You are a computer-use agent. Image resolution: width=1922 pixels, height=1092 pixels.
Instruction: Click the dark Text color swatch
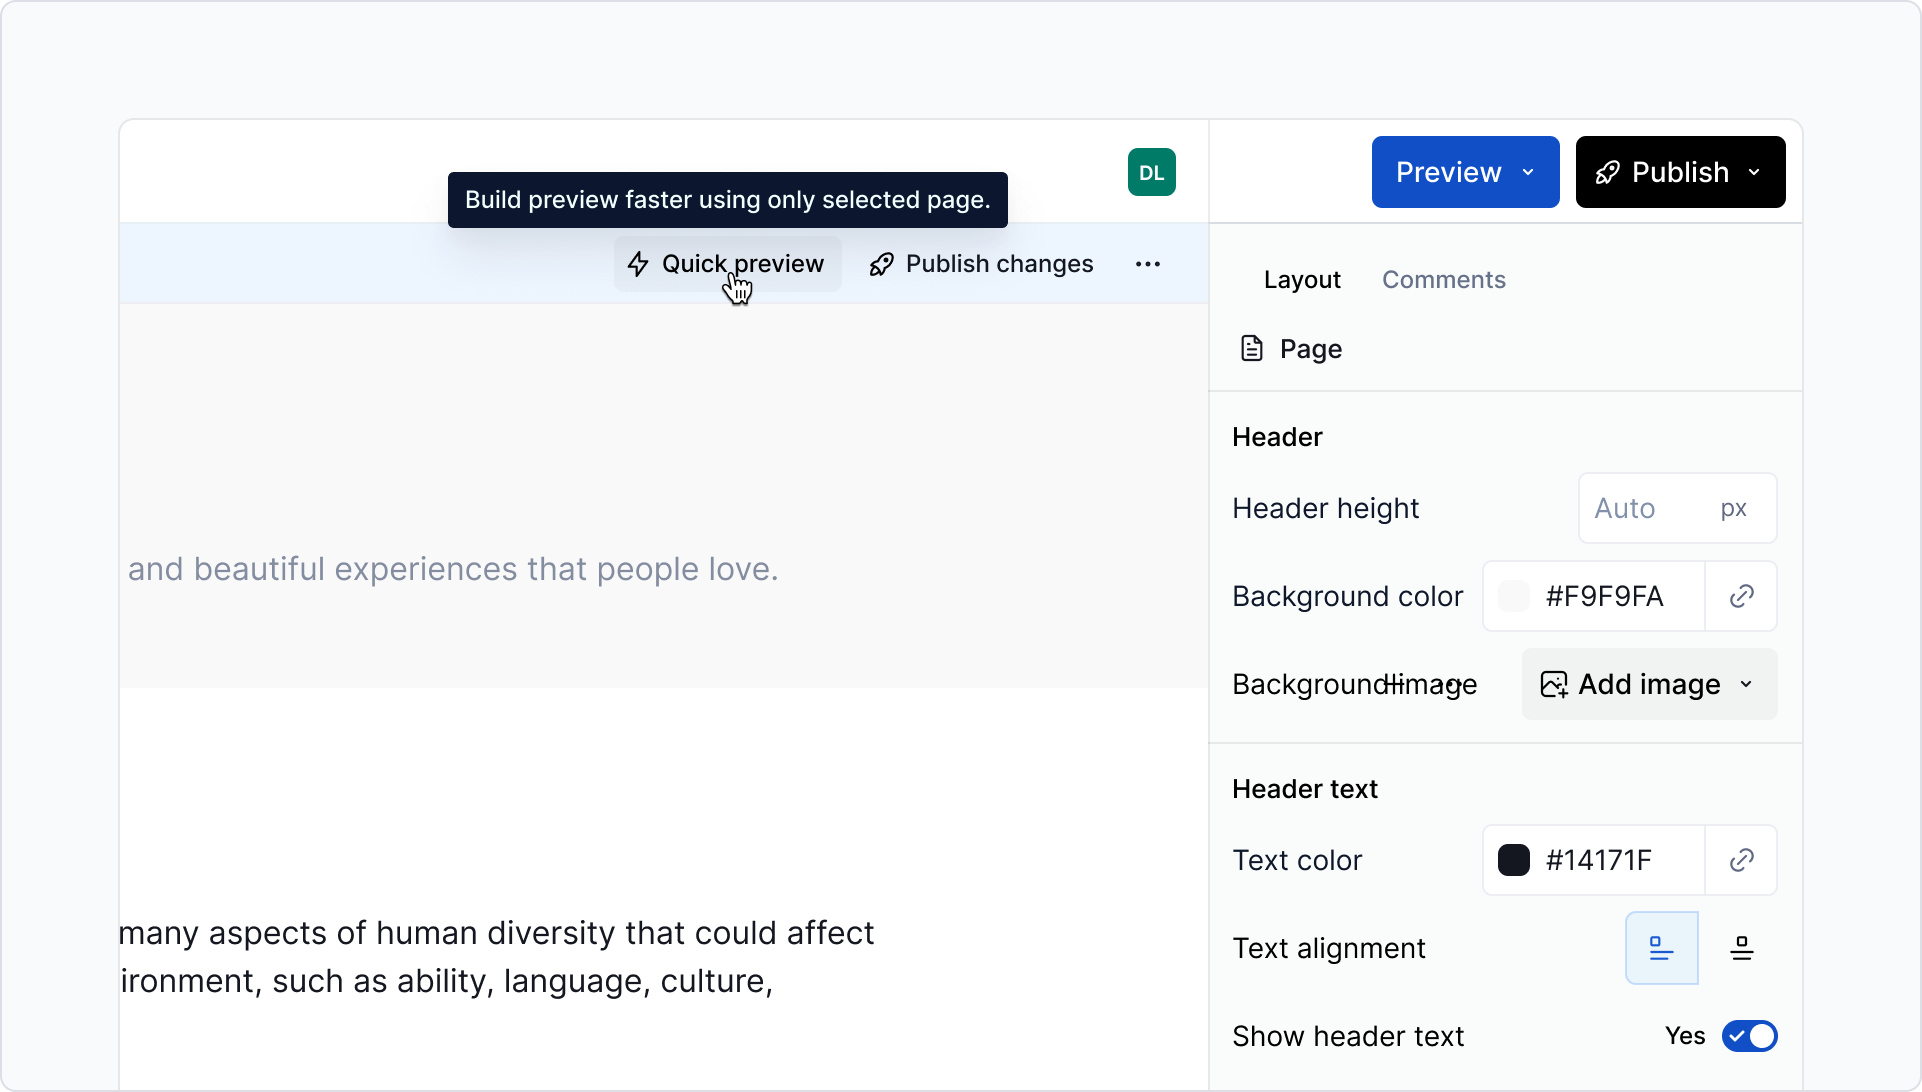click(x=1513, y=860)
